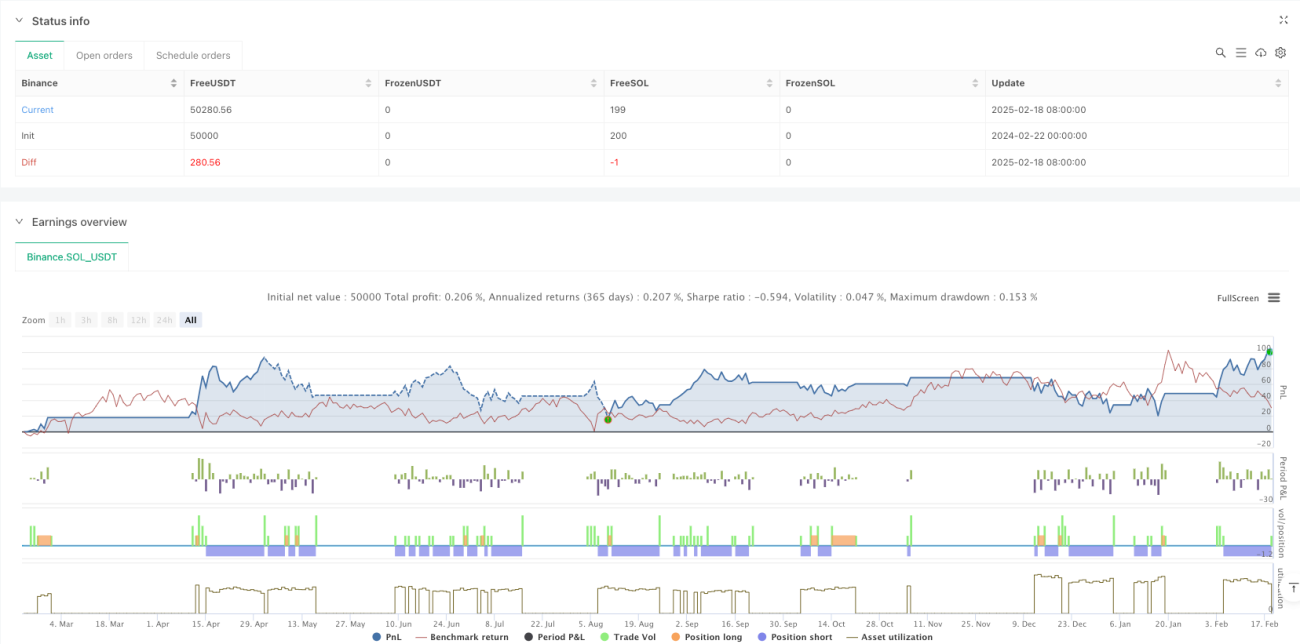Sort by Binance column sort arrows
Image resolution: width=1300 pixels, height=644 pixels.
(x=174, y=83)
